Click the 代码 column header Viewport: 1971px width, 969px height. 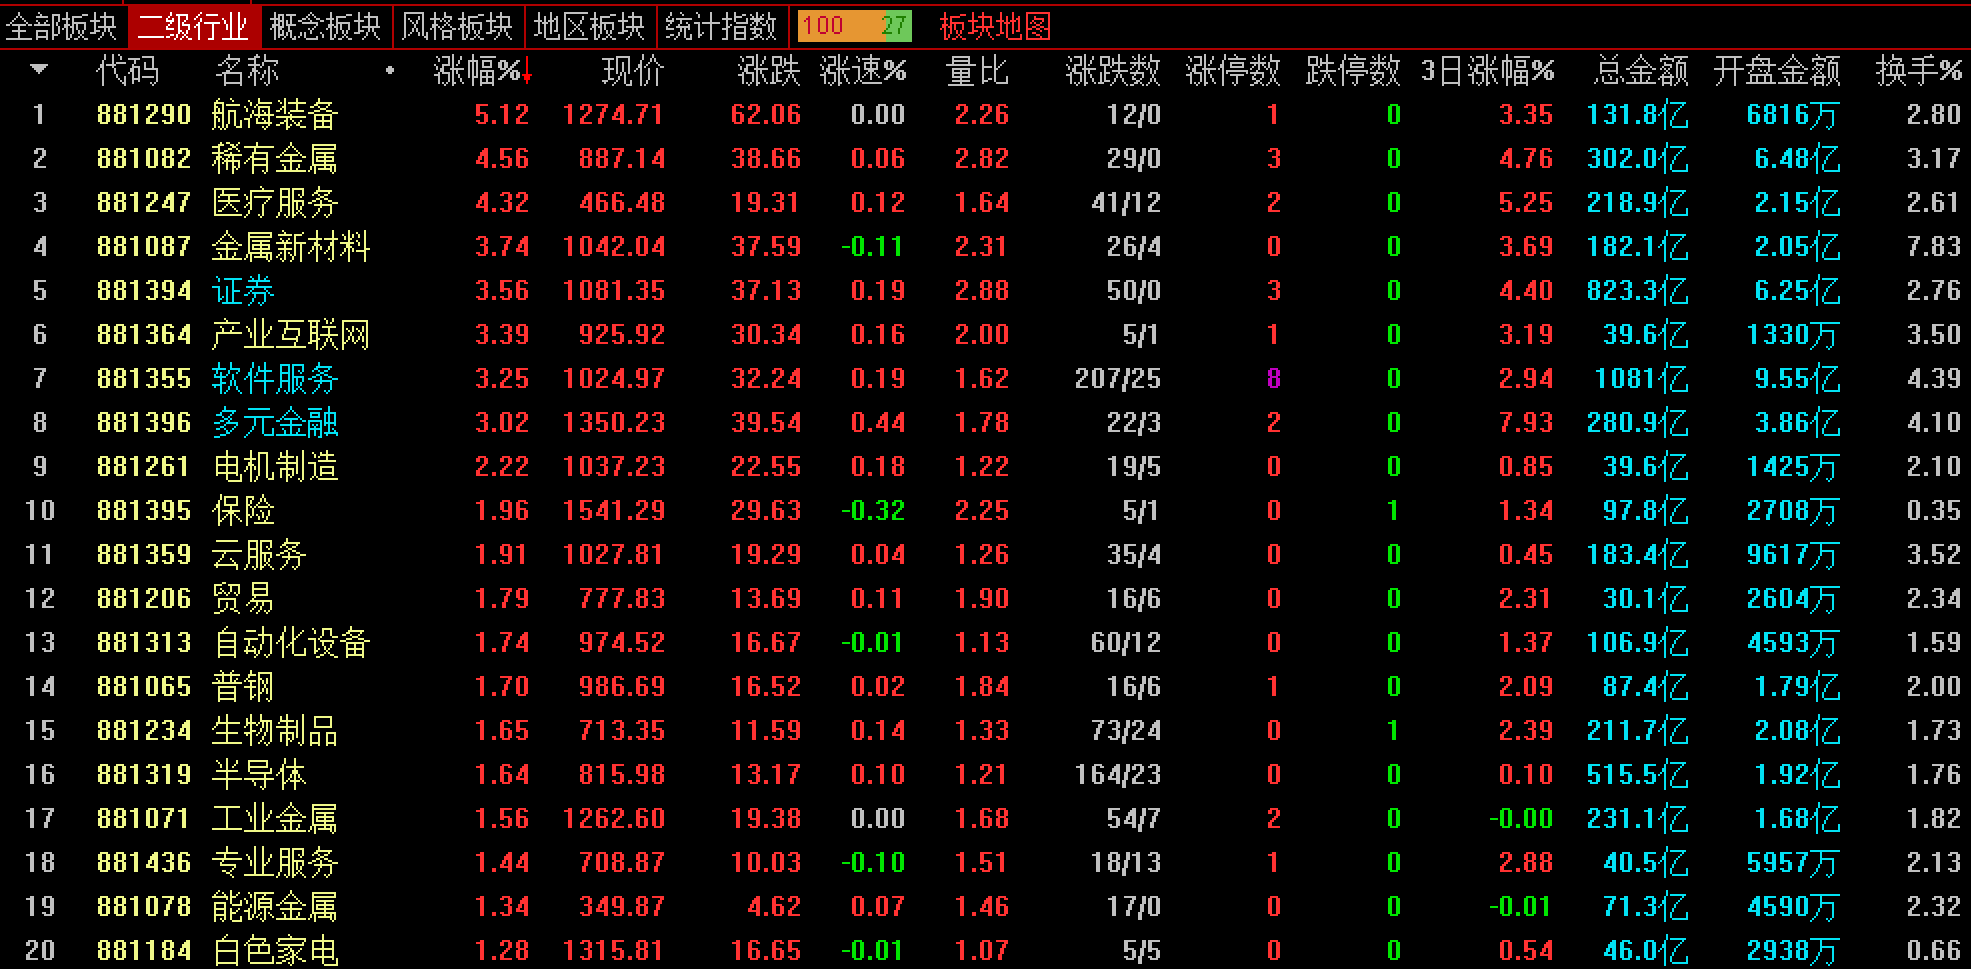click(x=127, y=71)
